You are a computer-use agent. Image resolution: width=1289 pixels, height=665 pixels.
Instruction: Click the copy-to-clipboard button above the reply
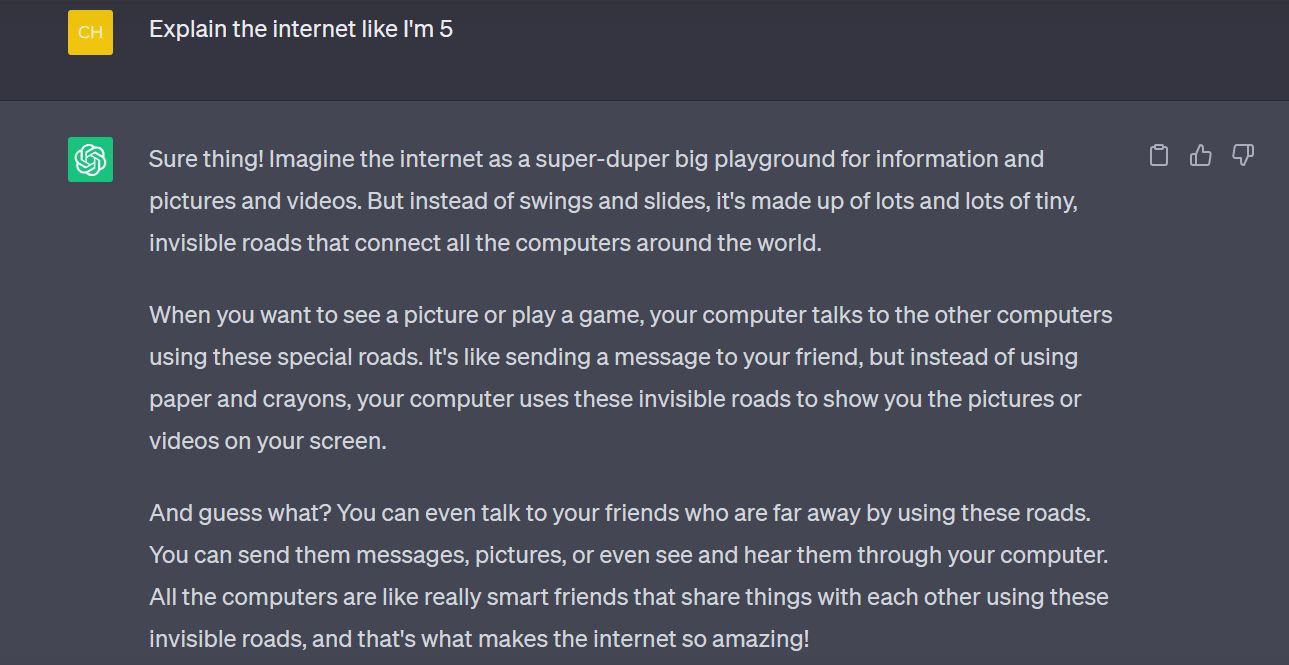pos(1159,156)
